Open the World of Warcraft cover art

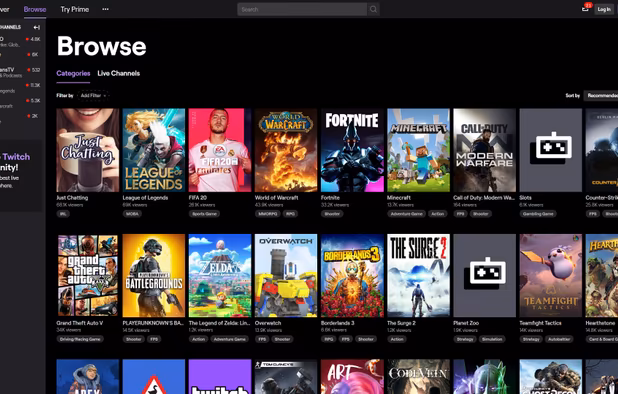[x=286, y=150]
